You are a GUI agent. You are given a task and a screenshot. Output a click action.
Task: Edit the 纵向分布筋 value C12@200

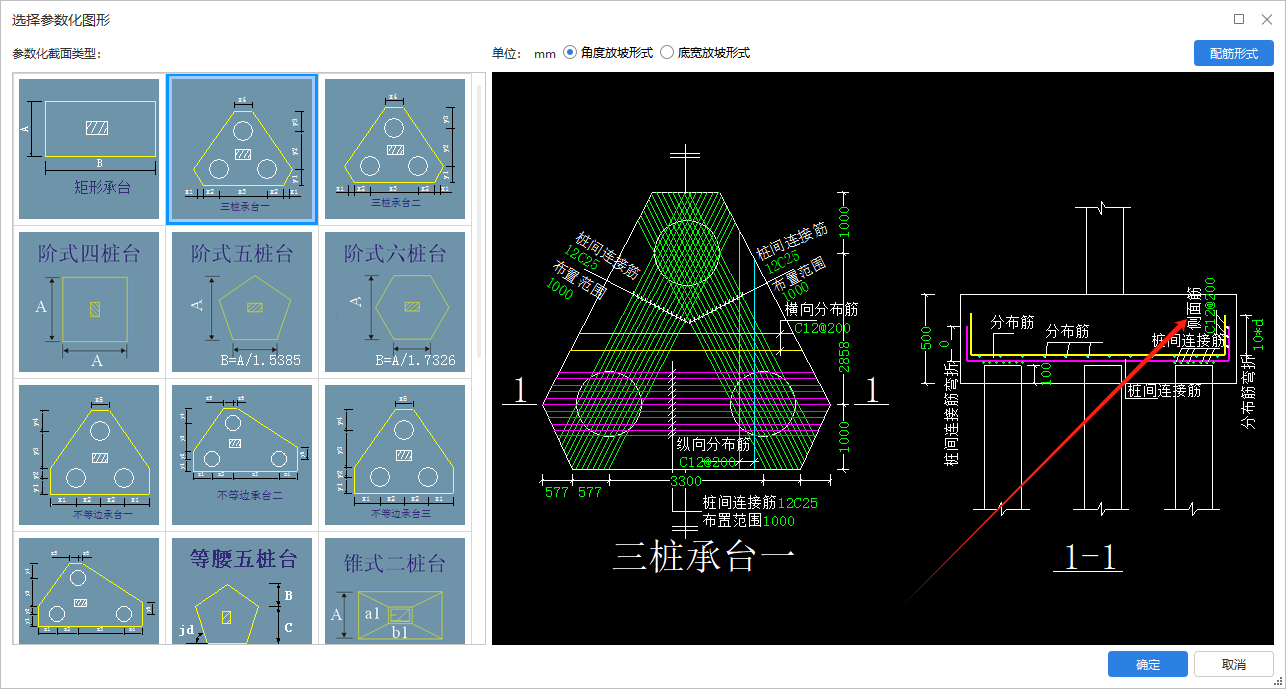[709, 462]
